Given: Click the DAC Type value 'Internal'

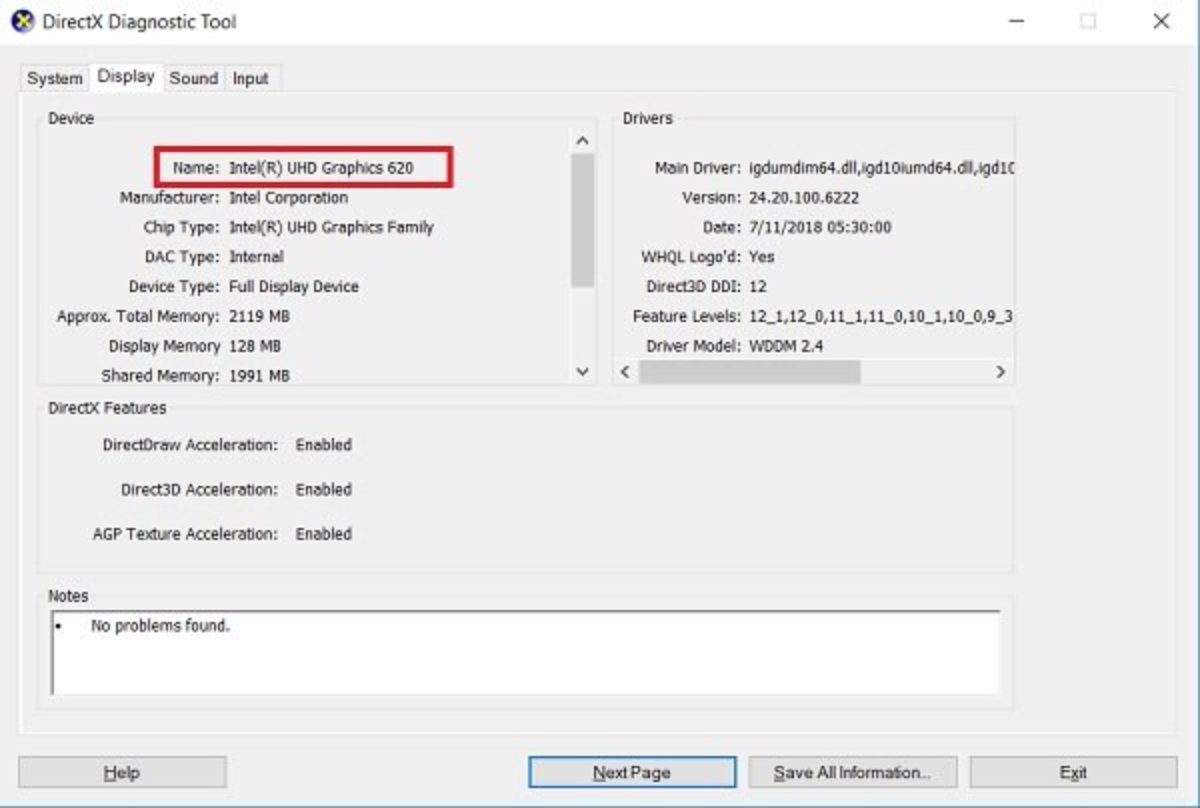Looking at the screenshot, I should pyautogui.click(x=256, y=257).
